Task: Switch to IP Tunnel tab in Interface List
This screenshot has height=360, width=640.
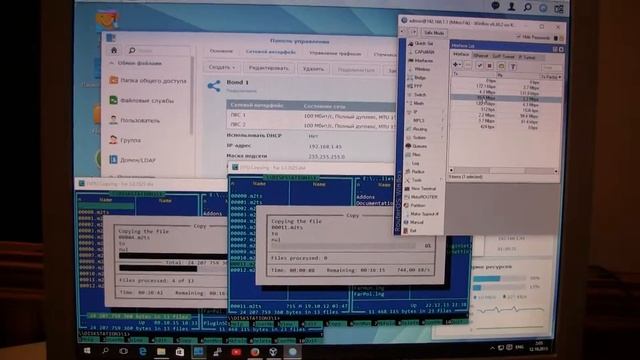Action: [x=527, y=58]
